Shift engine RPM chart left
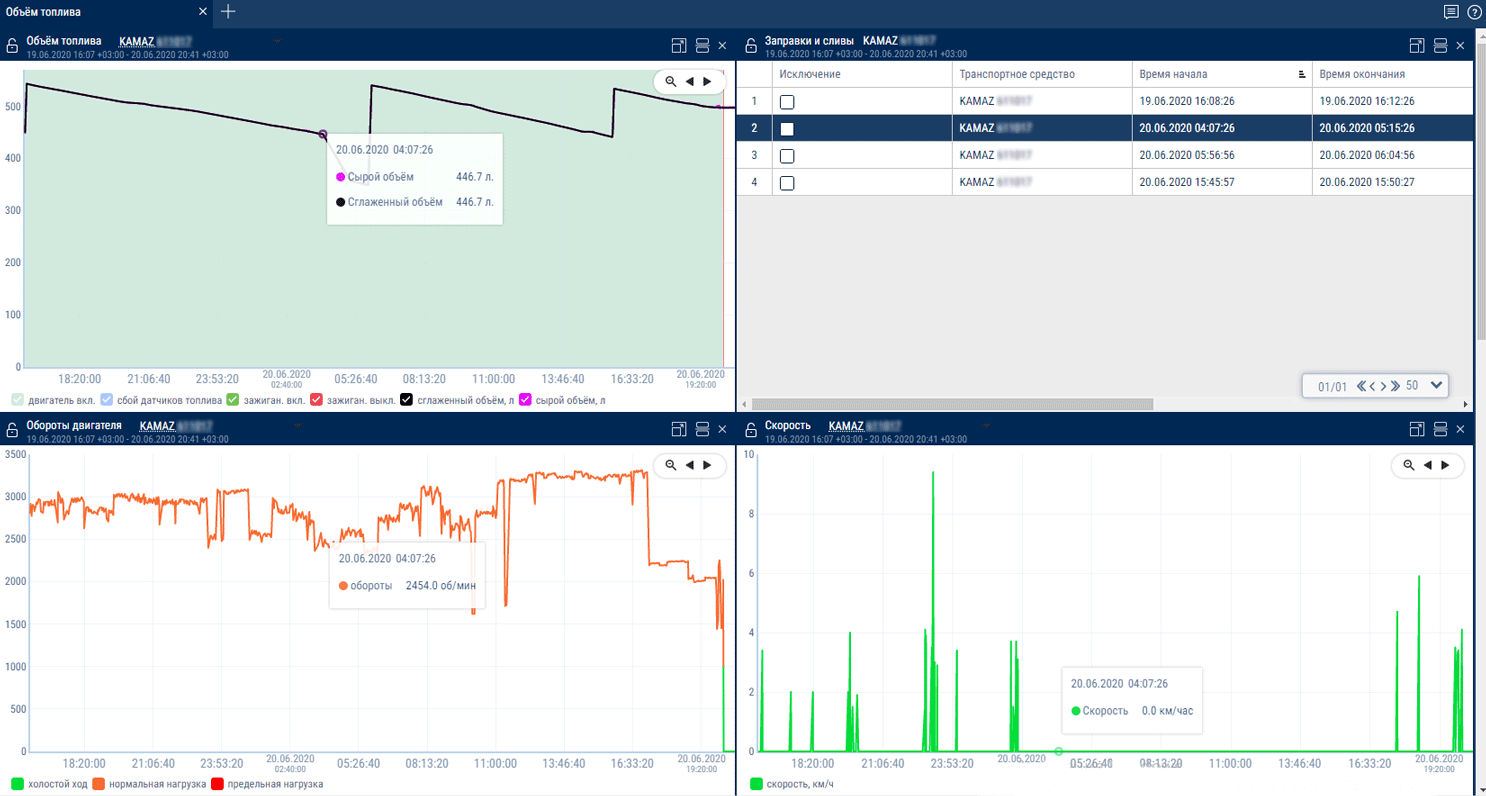This screenshot has height=796, width=1486. [689, 465]
